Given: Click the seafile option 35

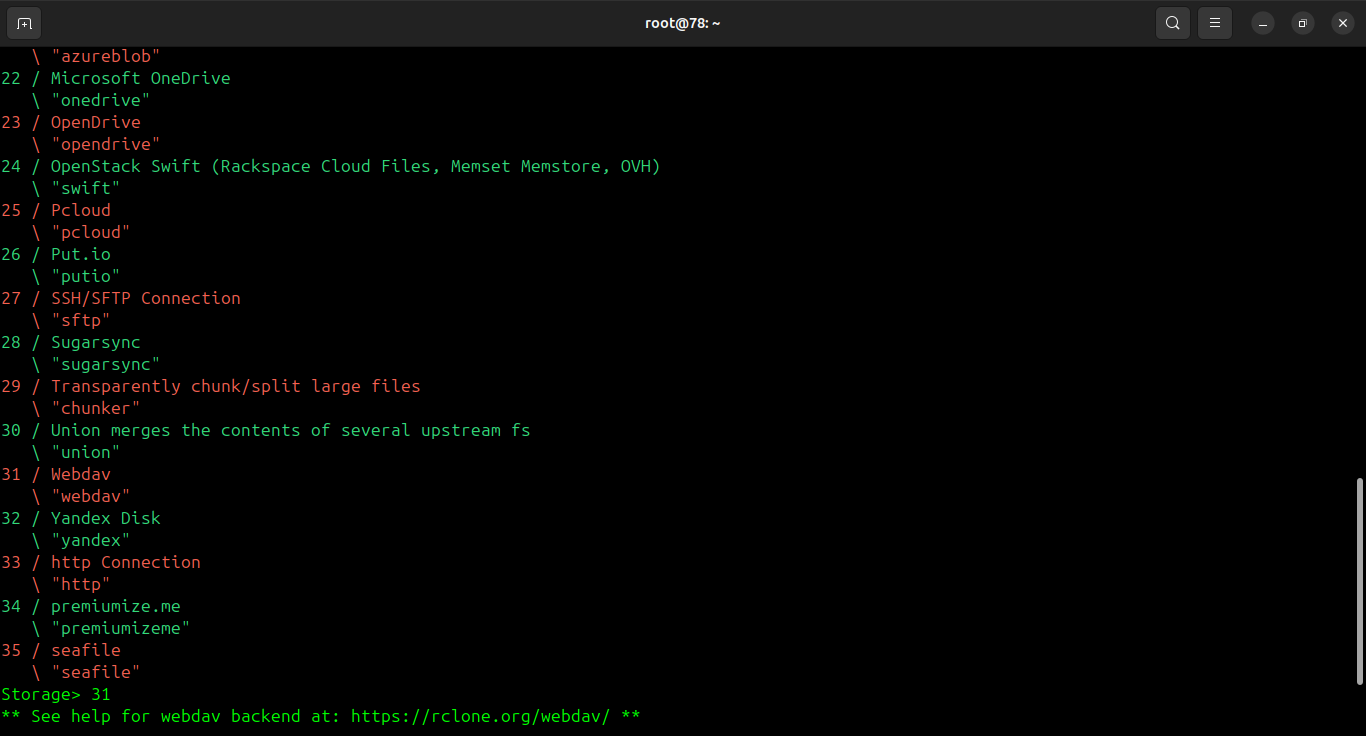Looking at the screenshot, I should pyautogui.click(x=61, y=650).
